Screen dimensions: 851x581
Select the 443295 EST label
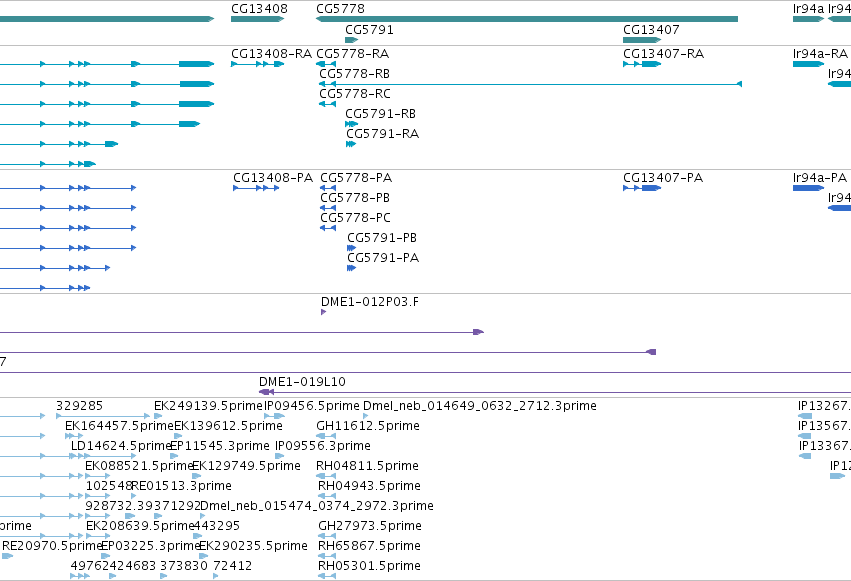[x=217, y=526]
